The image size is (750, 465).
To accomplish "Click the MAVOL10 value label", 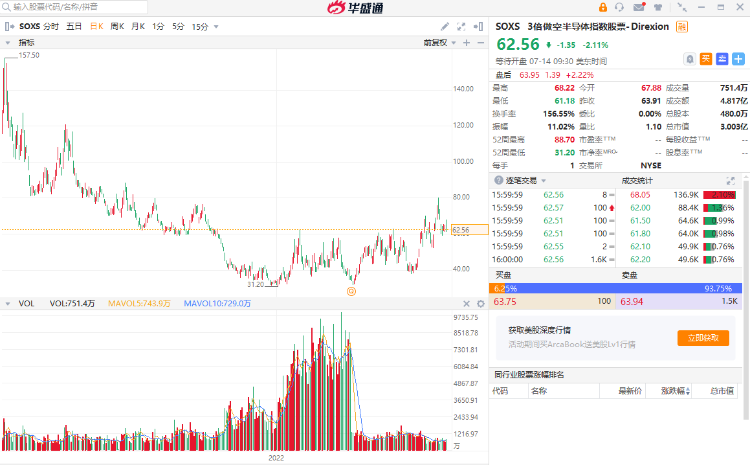I will pos(217,303).
